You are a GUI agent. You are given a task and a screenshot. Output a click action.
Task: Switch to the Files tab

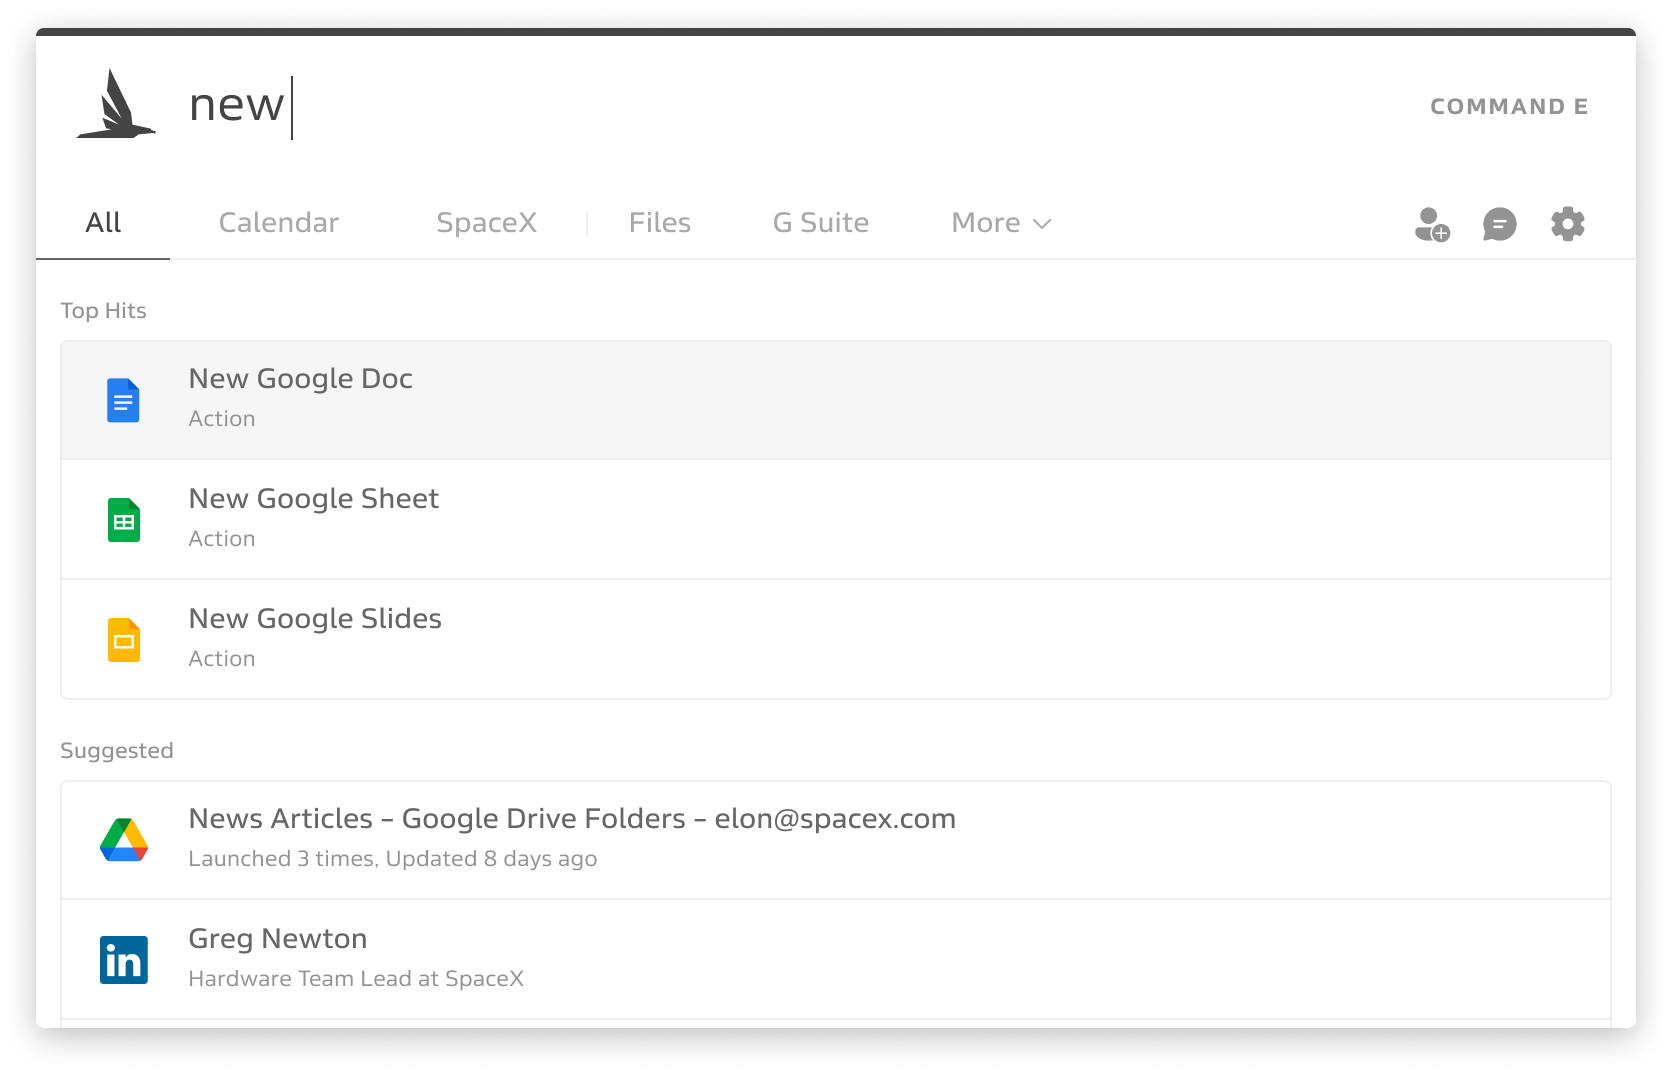pos(660,223)
